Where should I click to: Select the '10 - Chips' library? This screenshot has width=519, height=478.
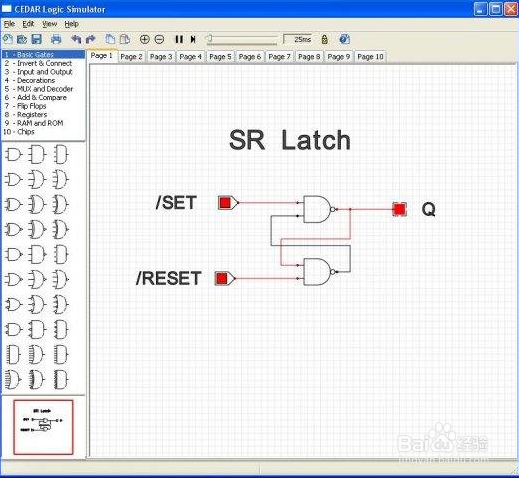click(x=43, y=132)
